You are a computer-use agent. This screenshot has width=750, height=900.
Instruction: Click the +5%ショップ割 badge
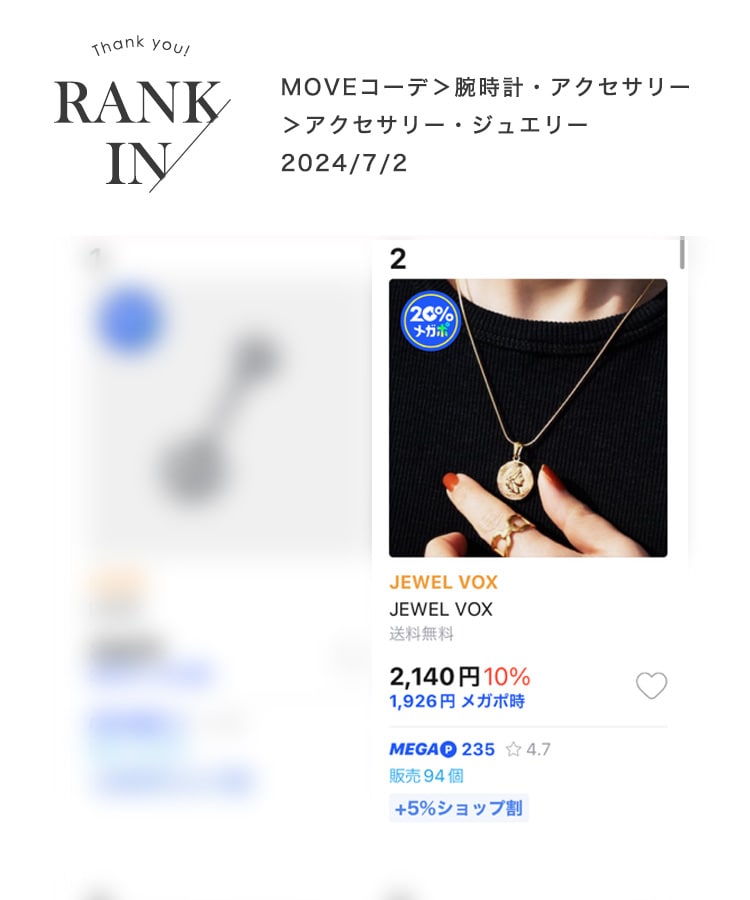click(458, 808)
